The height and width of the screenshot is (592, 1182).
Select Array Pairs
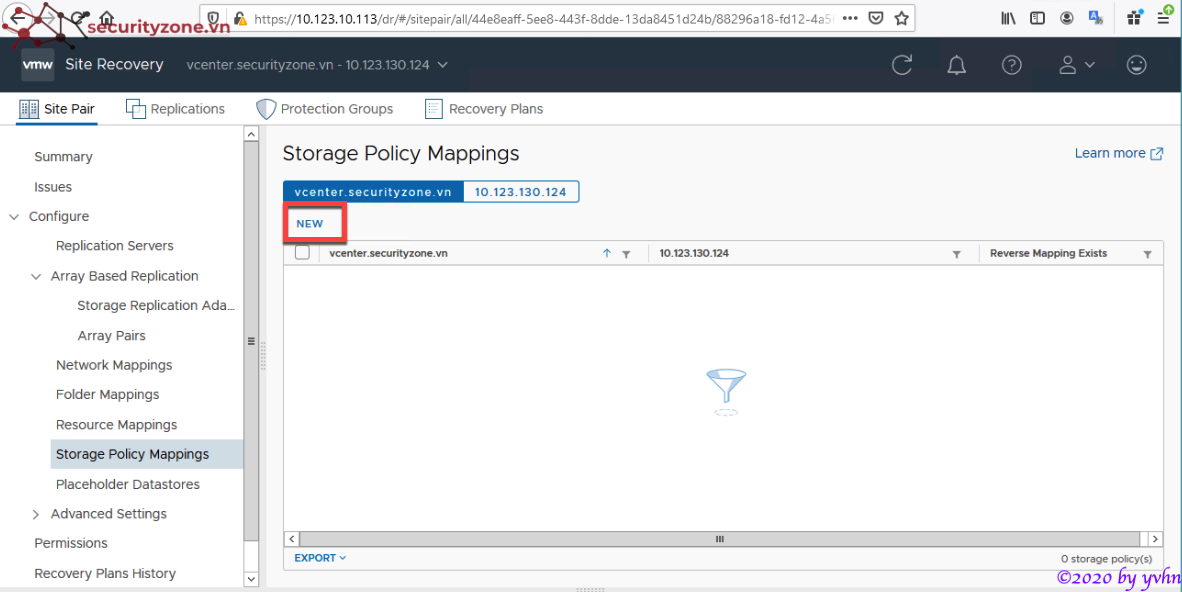point(112,336)
